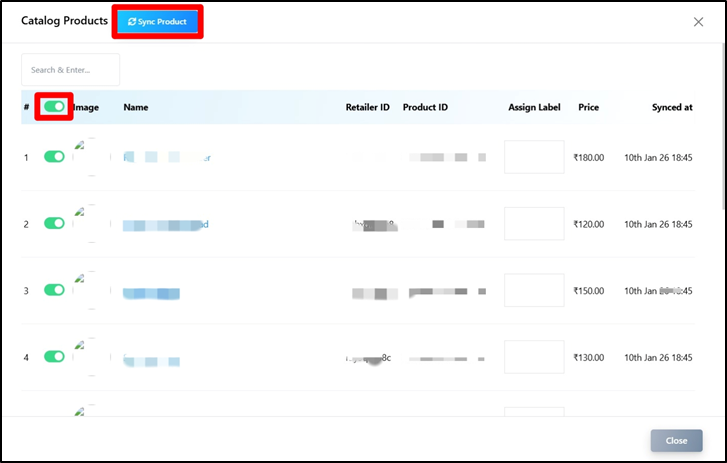Click the Sync Product button

158,22
